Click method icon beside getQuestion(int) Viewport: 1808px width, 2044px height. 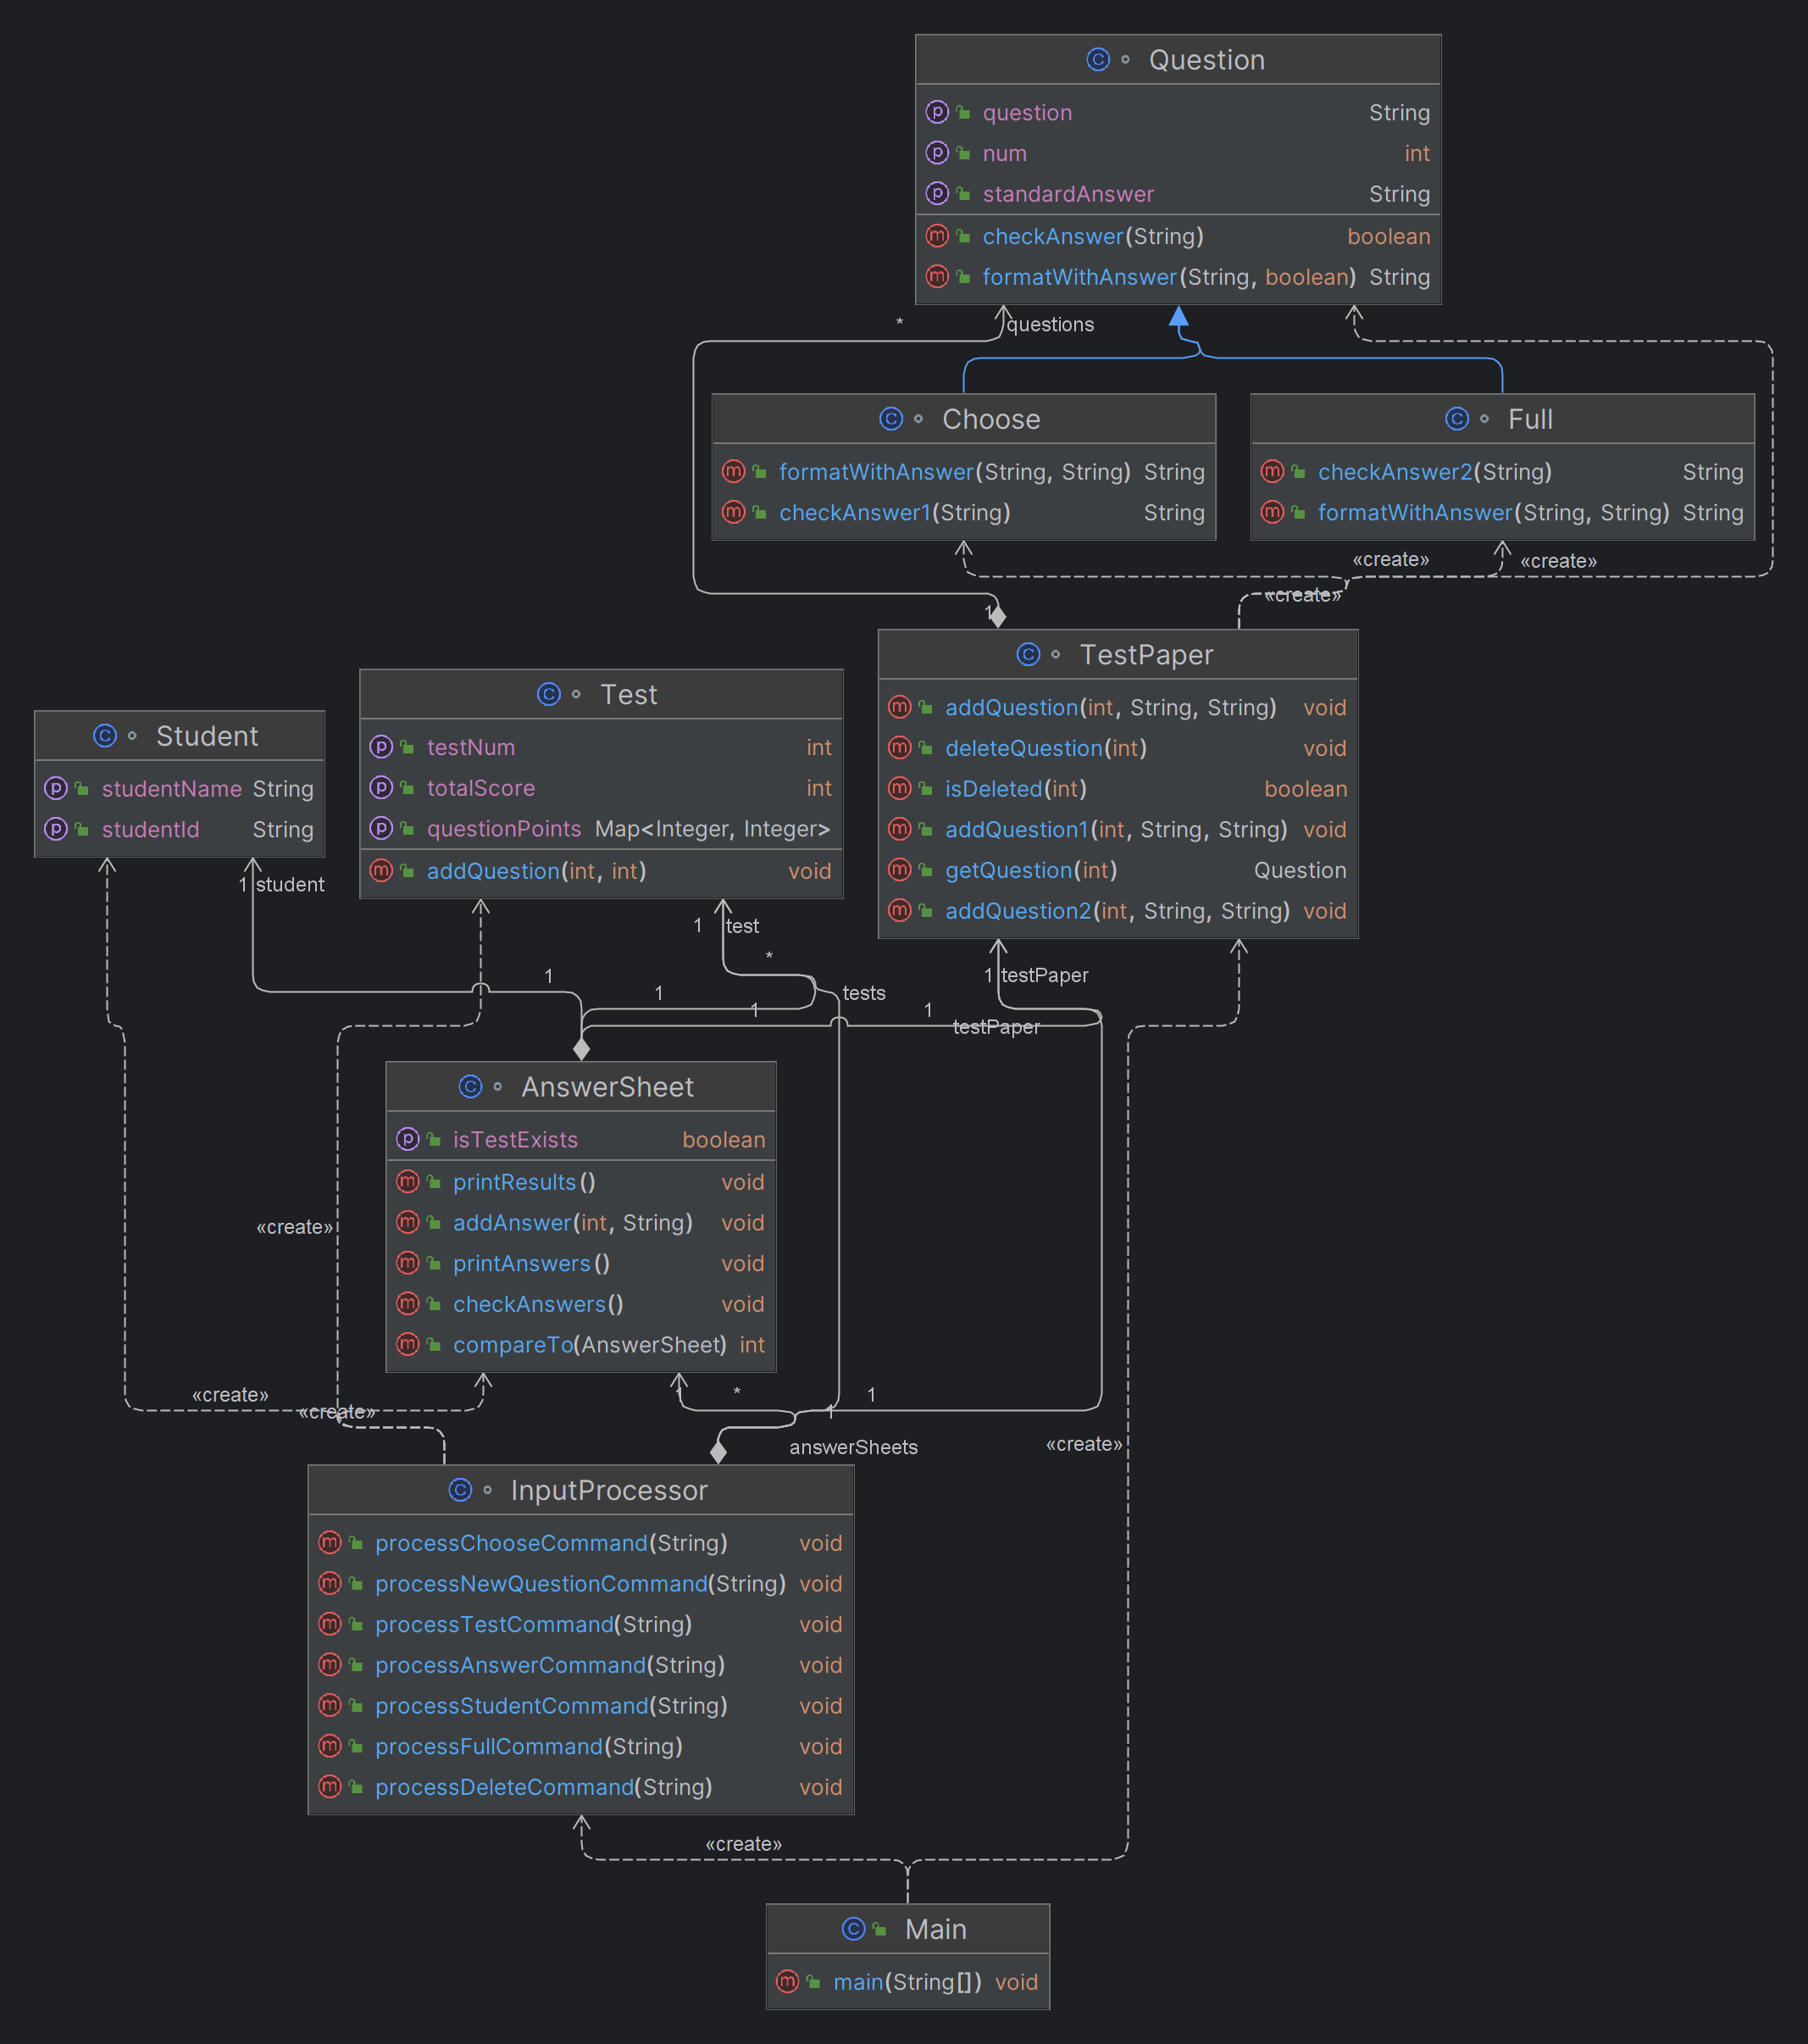(900, 869)
